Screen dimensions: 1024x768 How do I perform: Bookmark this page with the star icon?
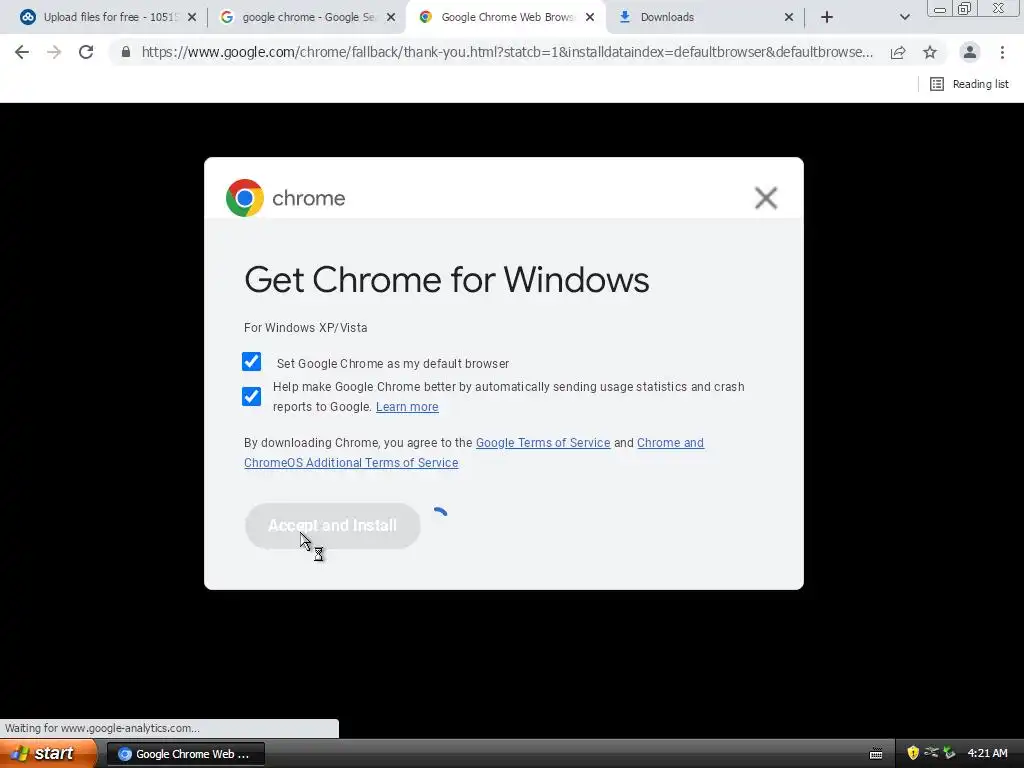tap(930, 52)
